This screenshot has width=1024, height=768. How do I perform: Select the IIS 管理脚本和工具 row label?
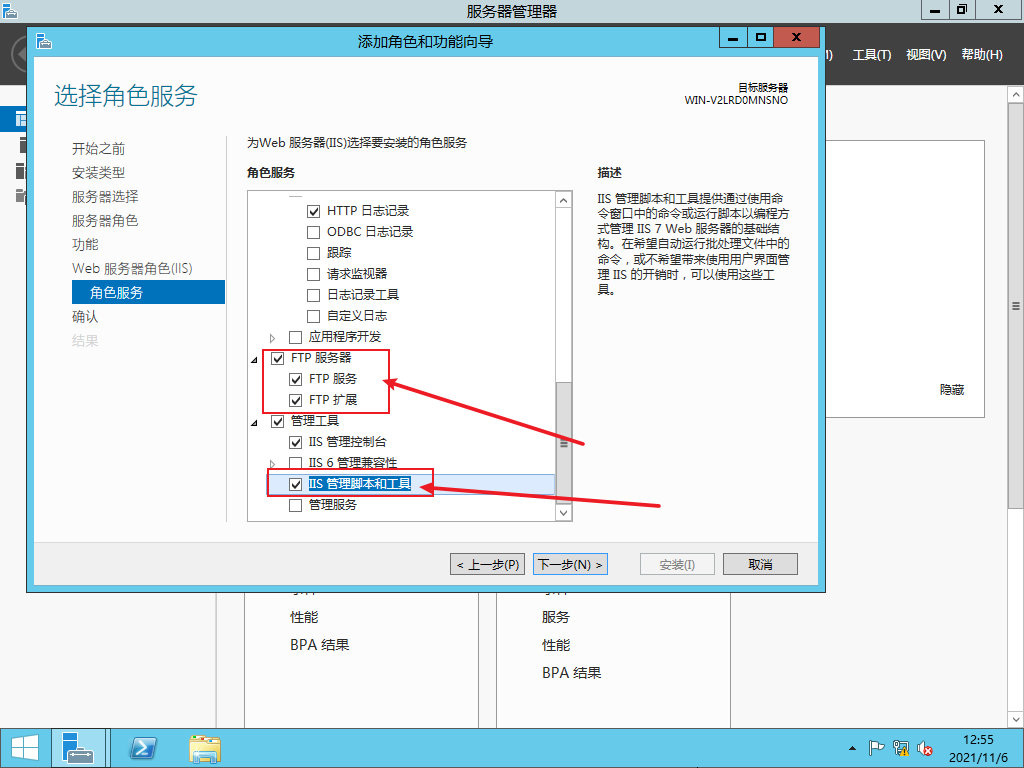[x=359, y=484]
